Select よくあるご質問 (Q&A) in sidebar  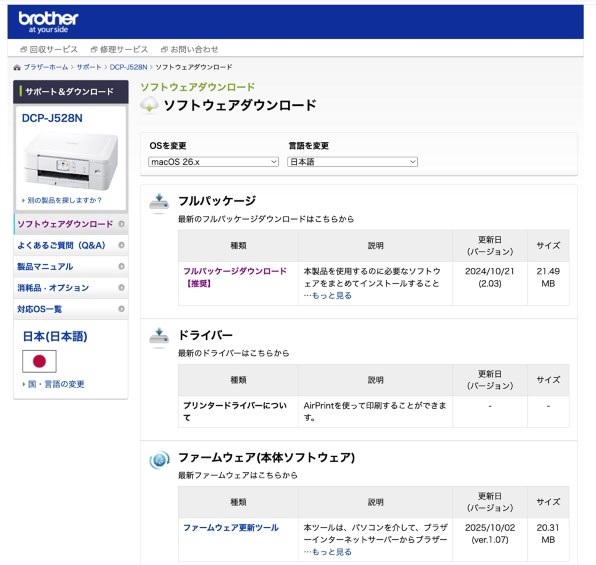[x=71, y=245]
